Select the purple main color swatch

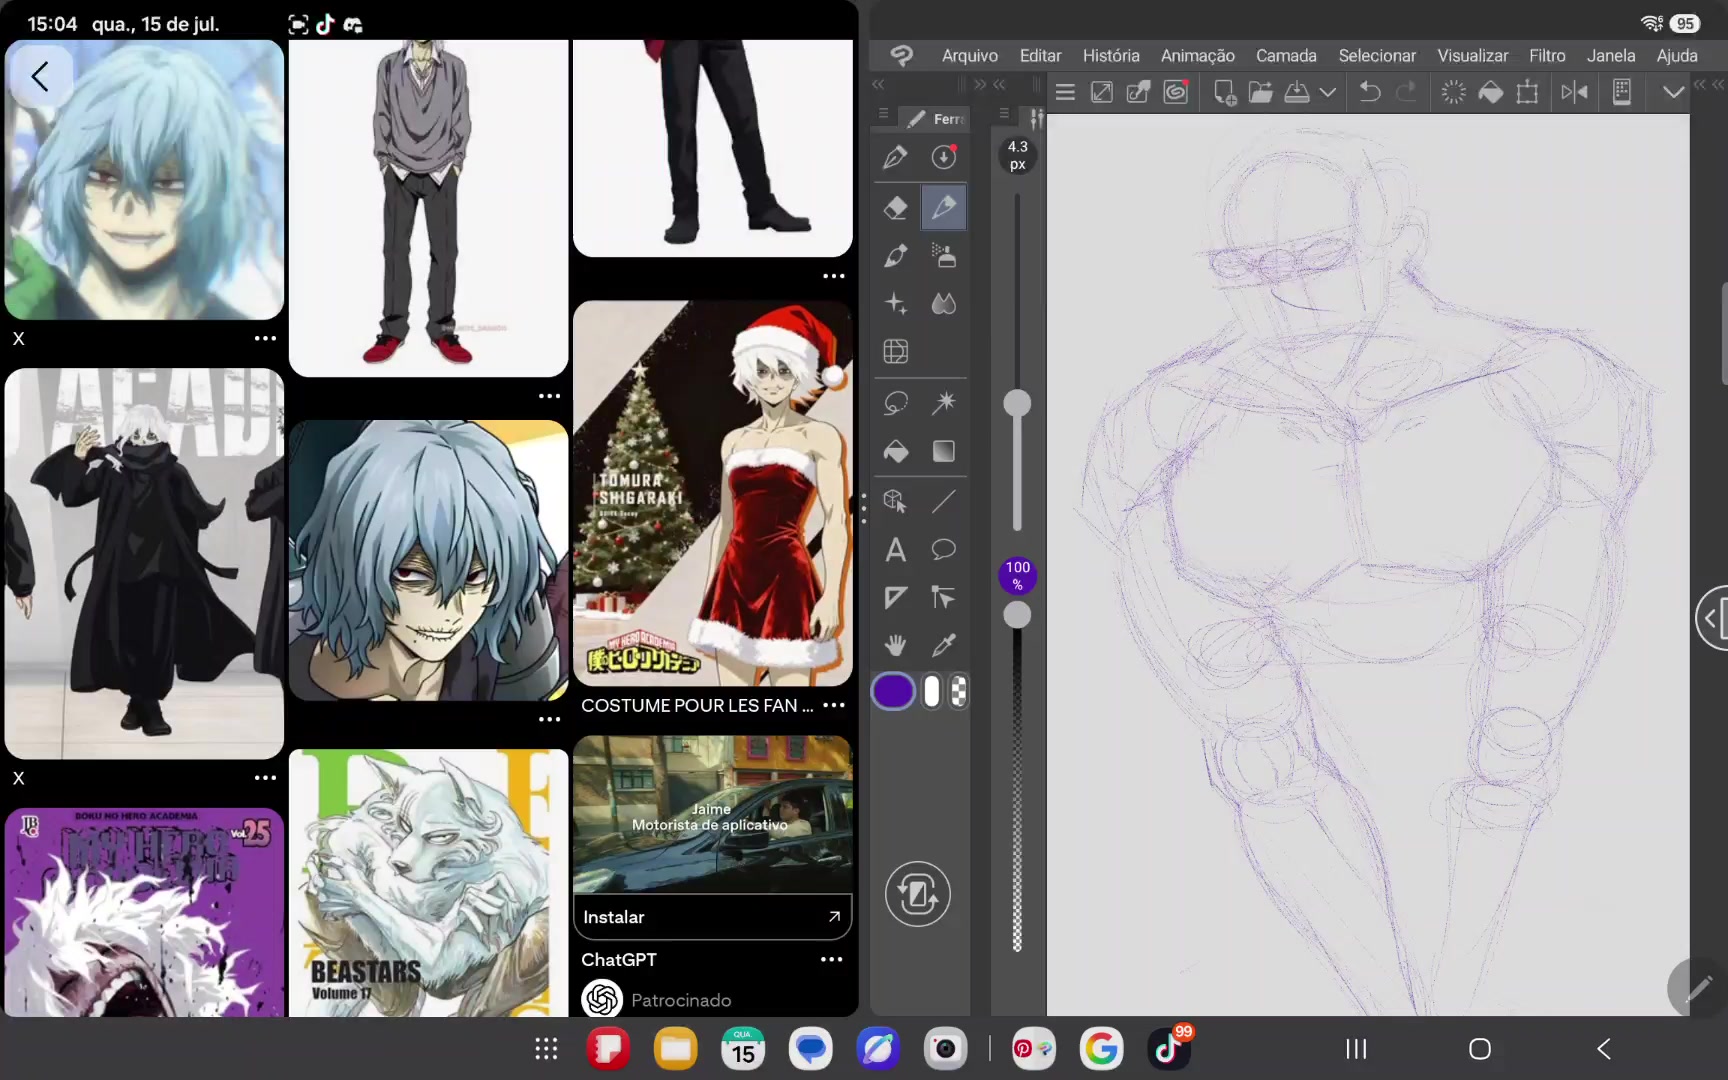(x=893, y=692)
